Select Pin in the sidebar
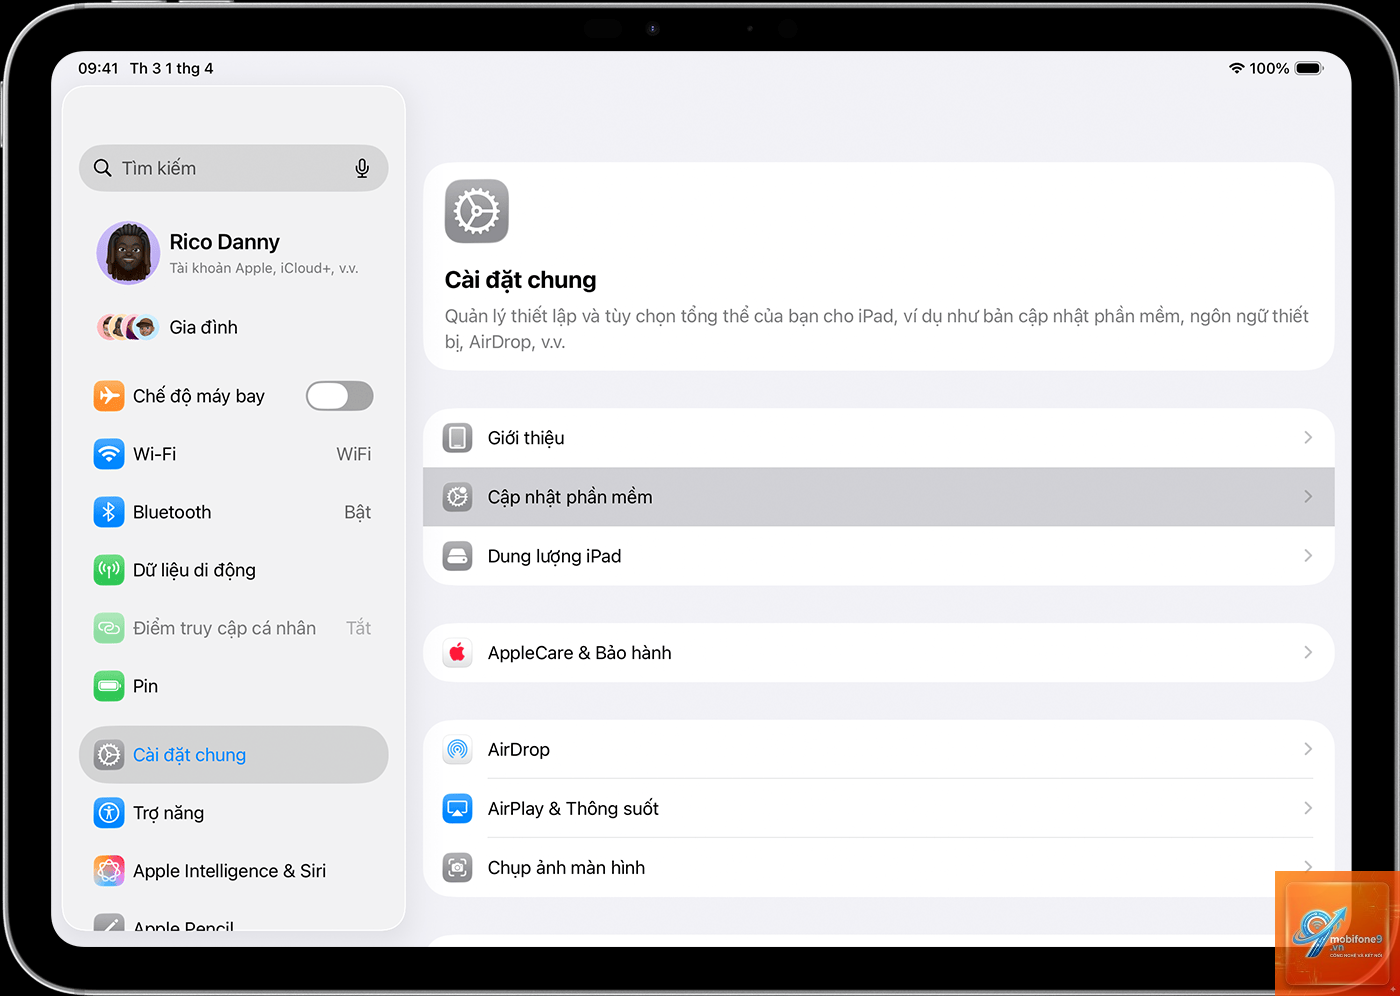This screenshot has height=996, width=1400. point(234,686)
